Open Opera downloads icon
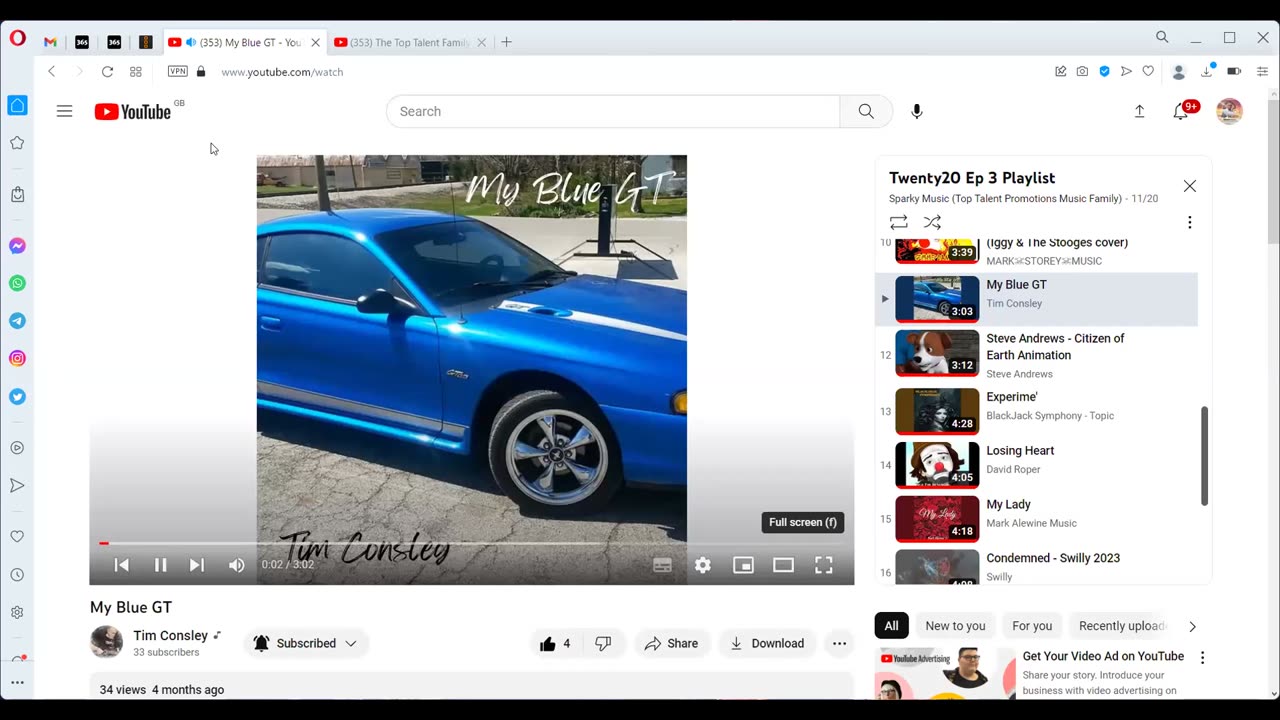Viewport: 1280px width, 720px height. 1207,71
